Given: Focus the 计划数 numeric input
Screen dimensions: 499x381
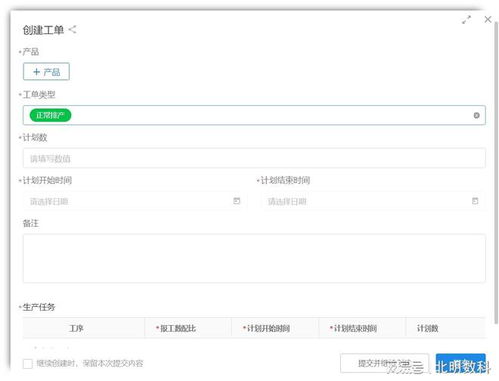Looking at the screenshot, I should click(254, 158).
